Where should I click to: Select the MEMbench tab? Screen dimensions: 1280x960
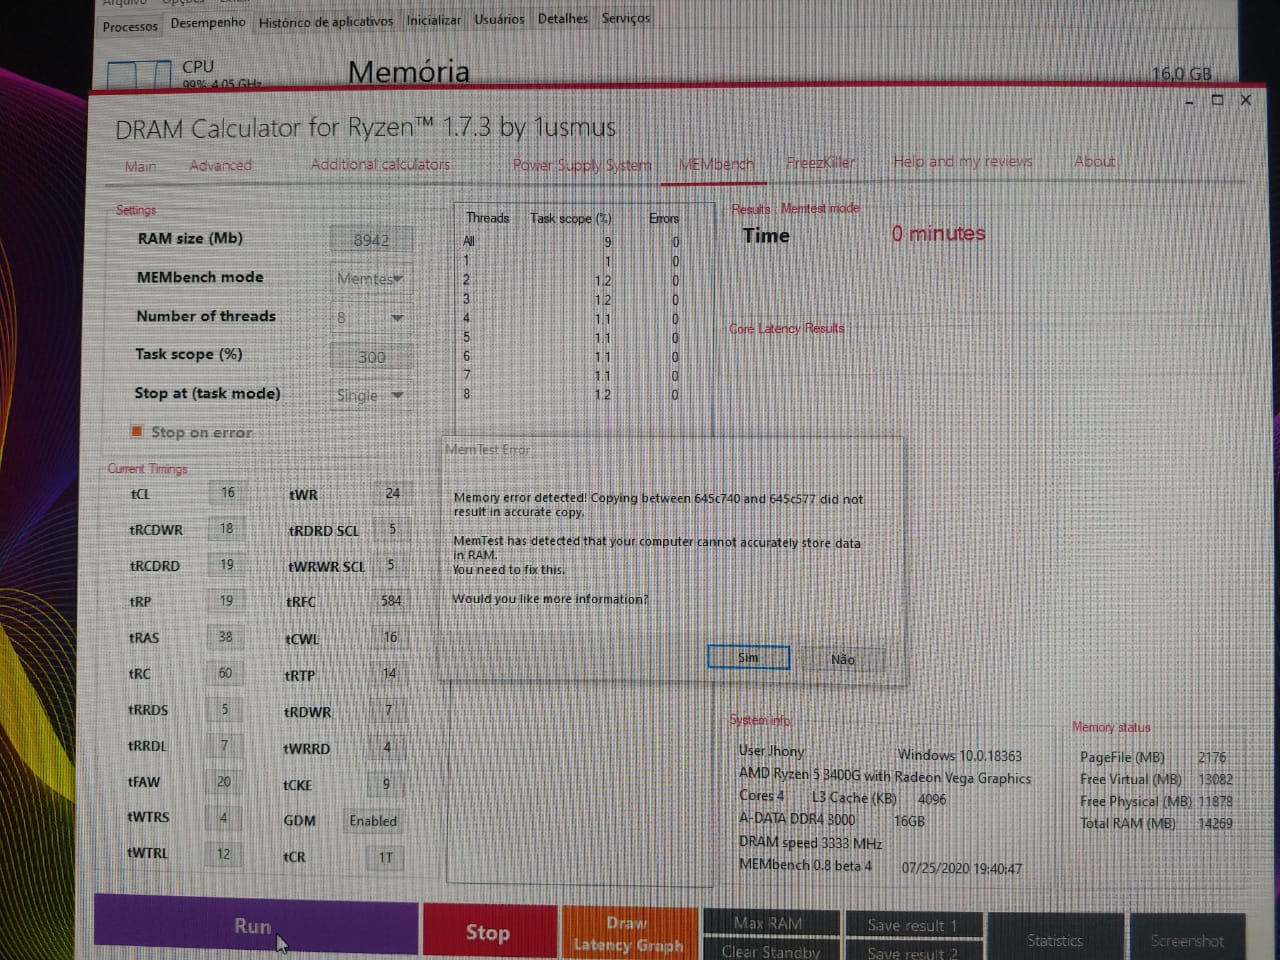pos(716,163)
